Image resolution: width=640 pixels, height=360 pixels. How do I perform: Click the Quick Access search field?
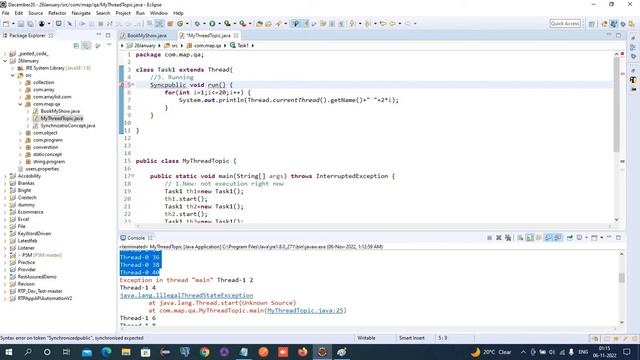565,24
